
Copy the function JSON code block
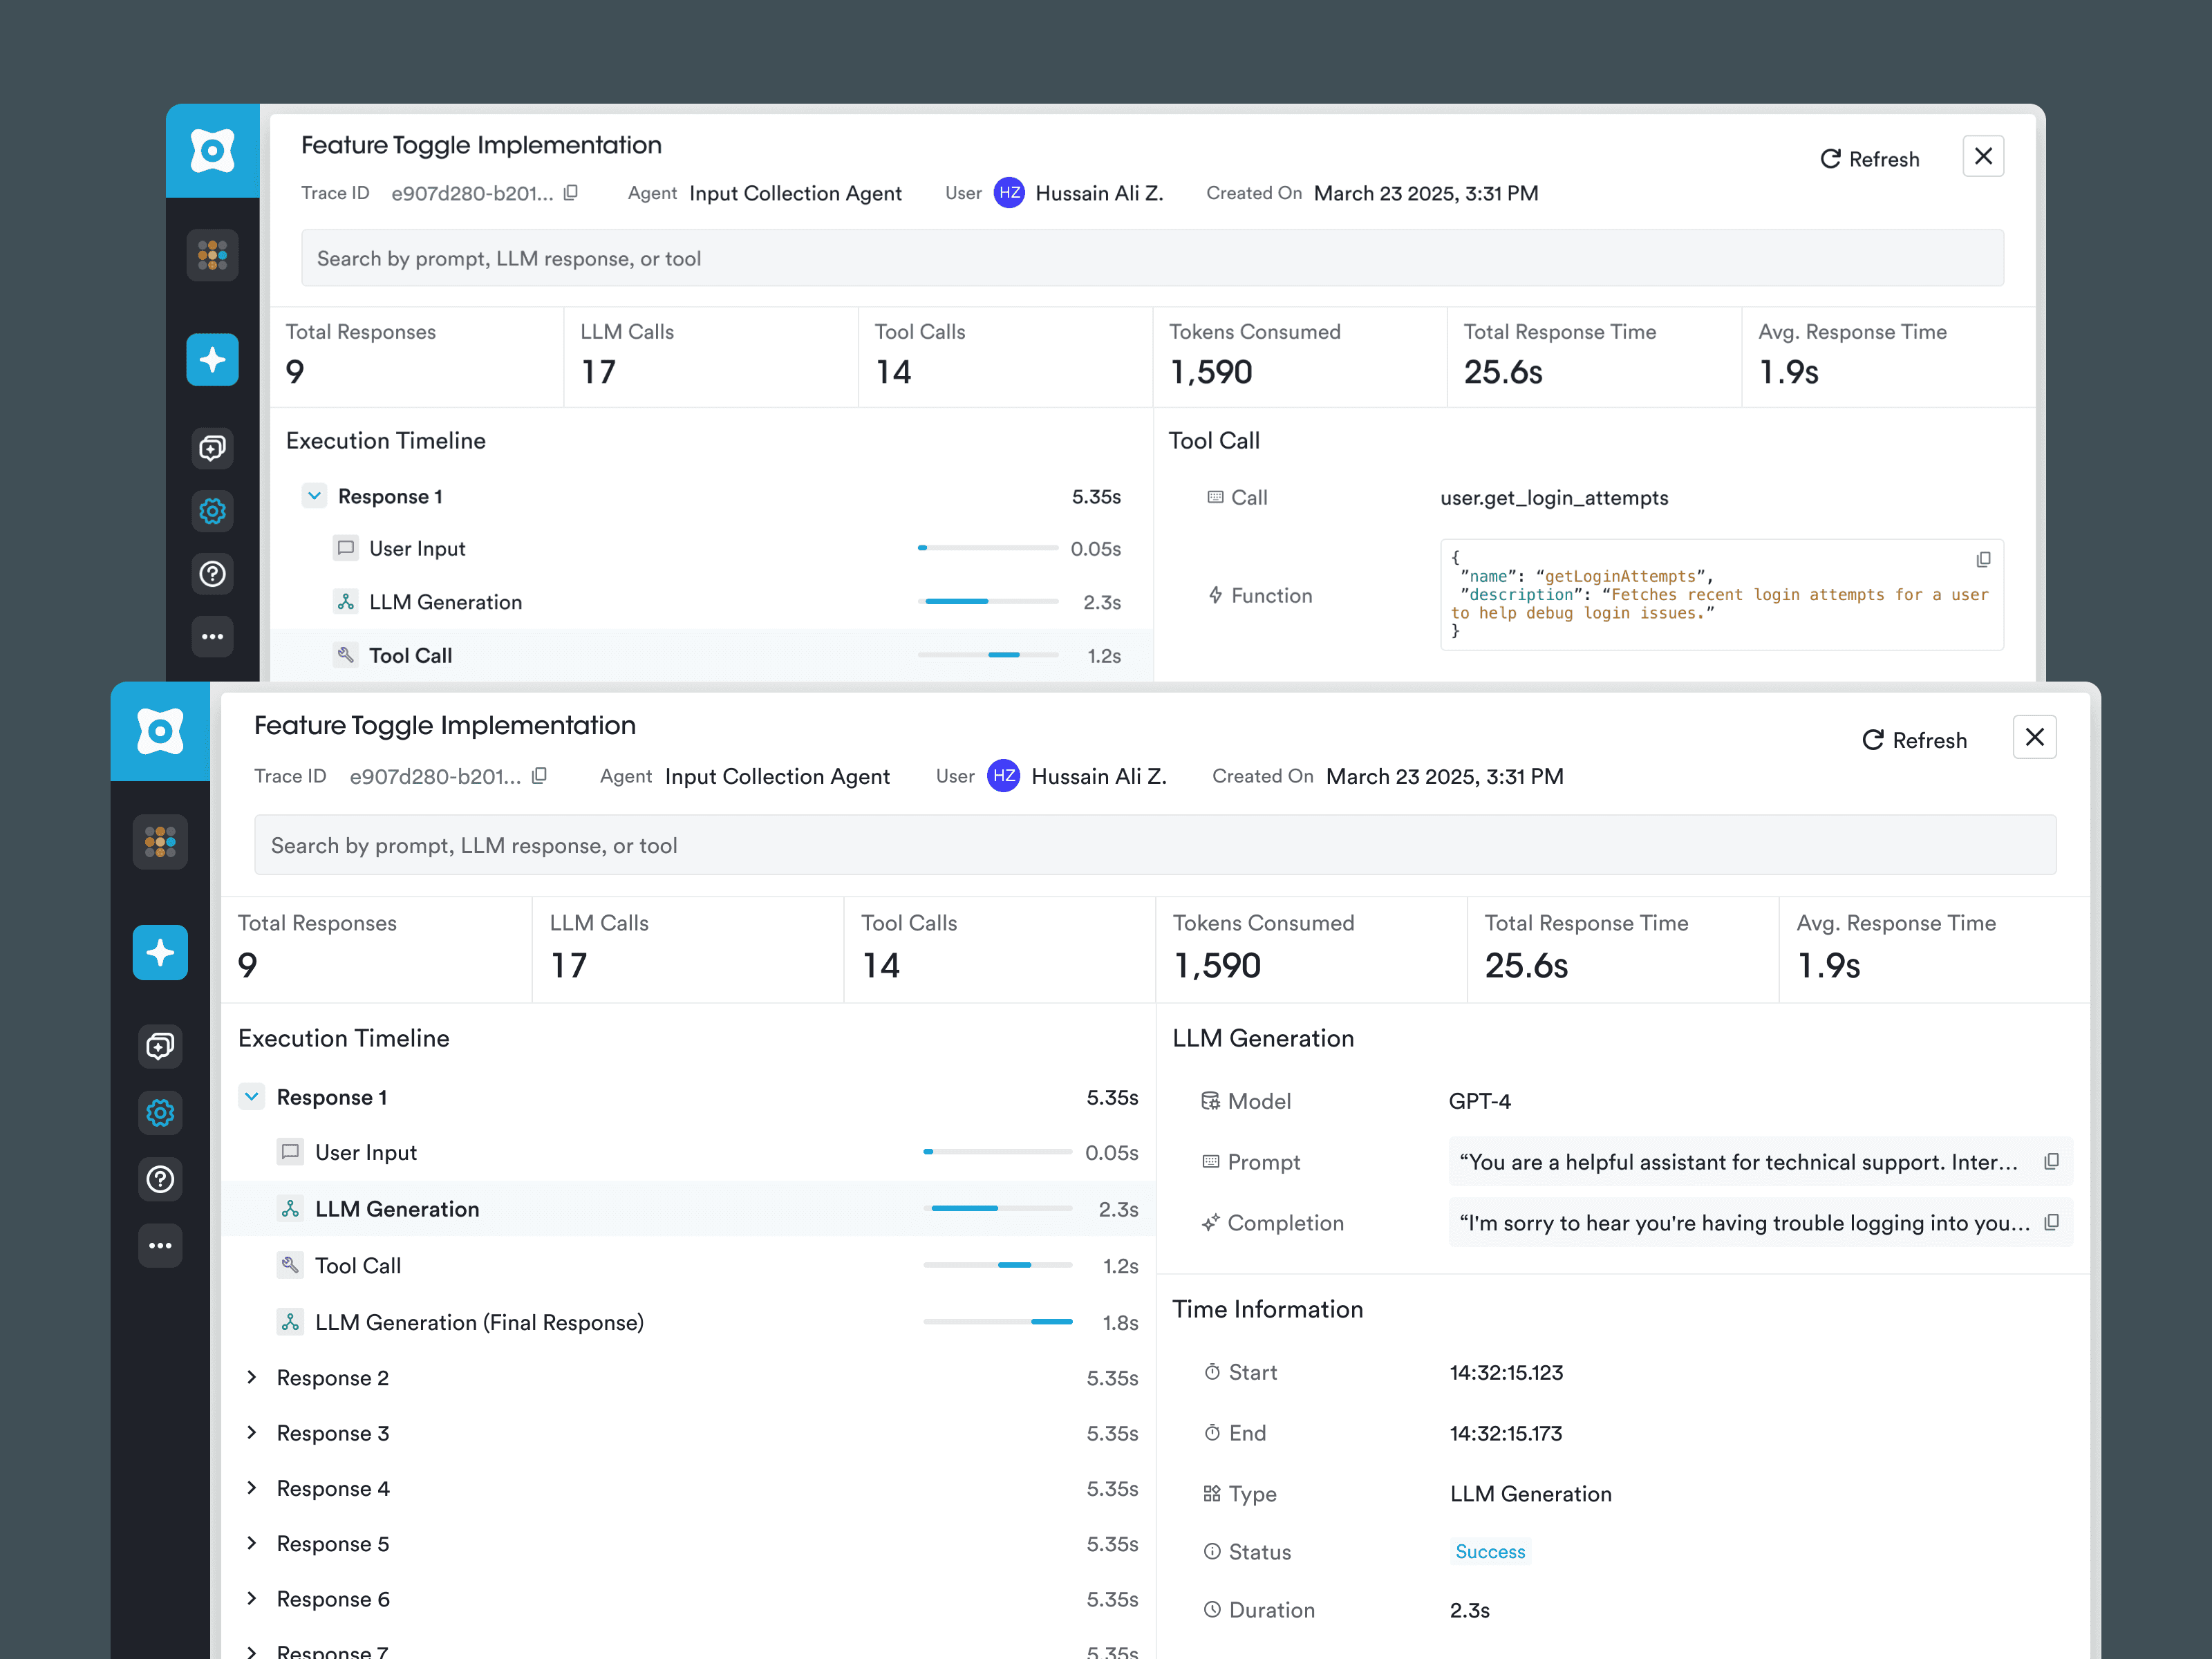coord(1983,560)
